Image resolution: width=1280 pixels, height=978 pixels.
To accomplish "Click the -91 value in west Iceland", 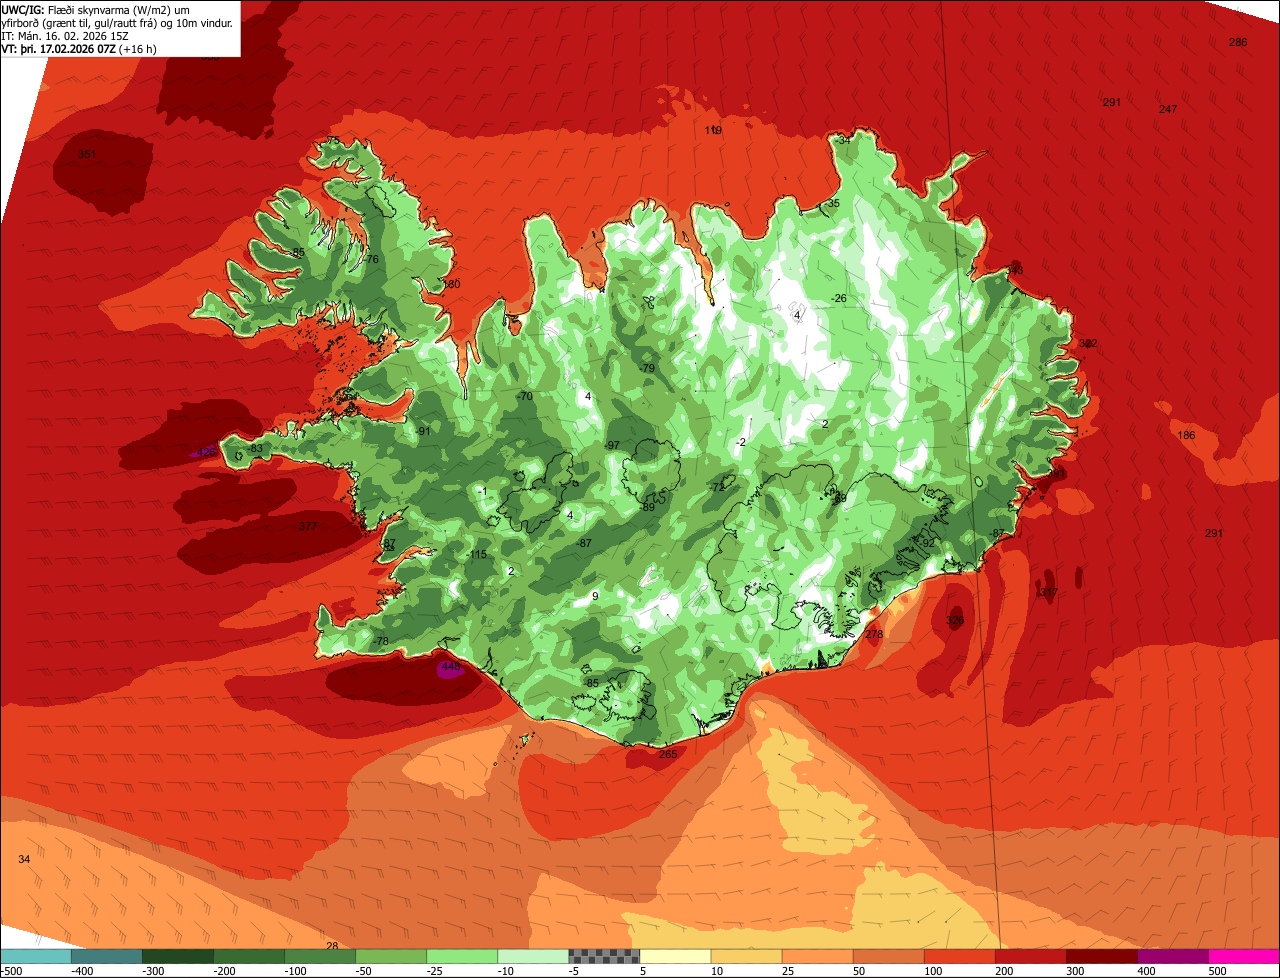I will pyautogui.click(x=423, y=431).
